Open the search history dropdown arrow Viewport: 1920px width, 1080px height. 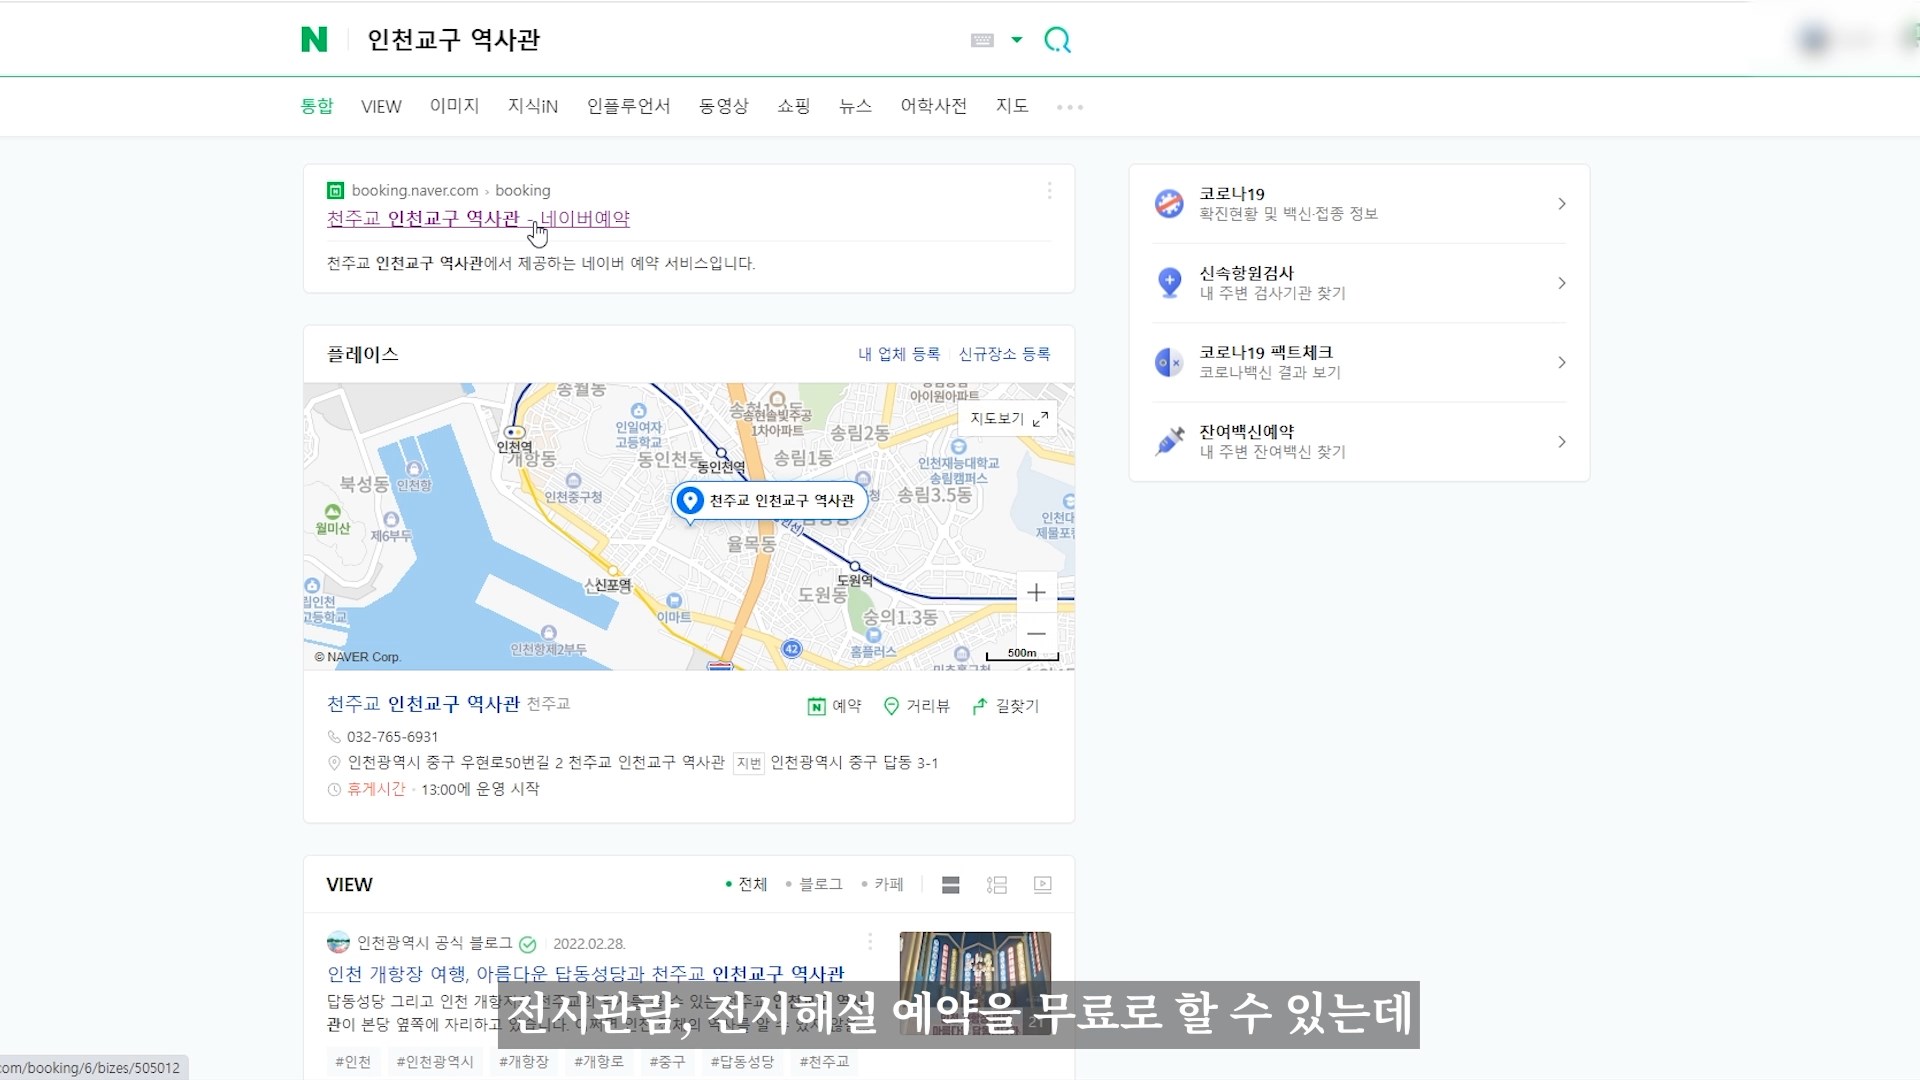click(1017, 40)
